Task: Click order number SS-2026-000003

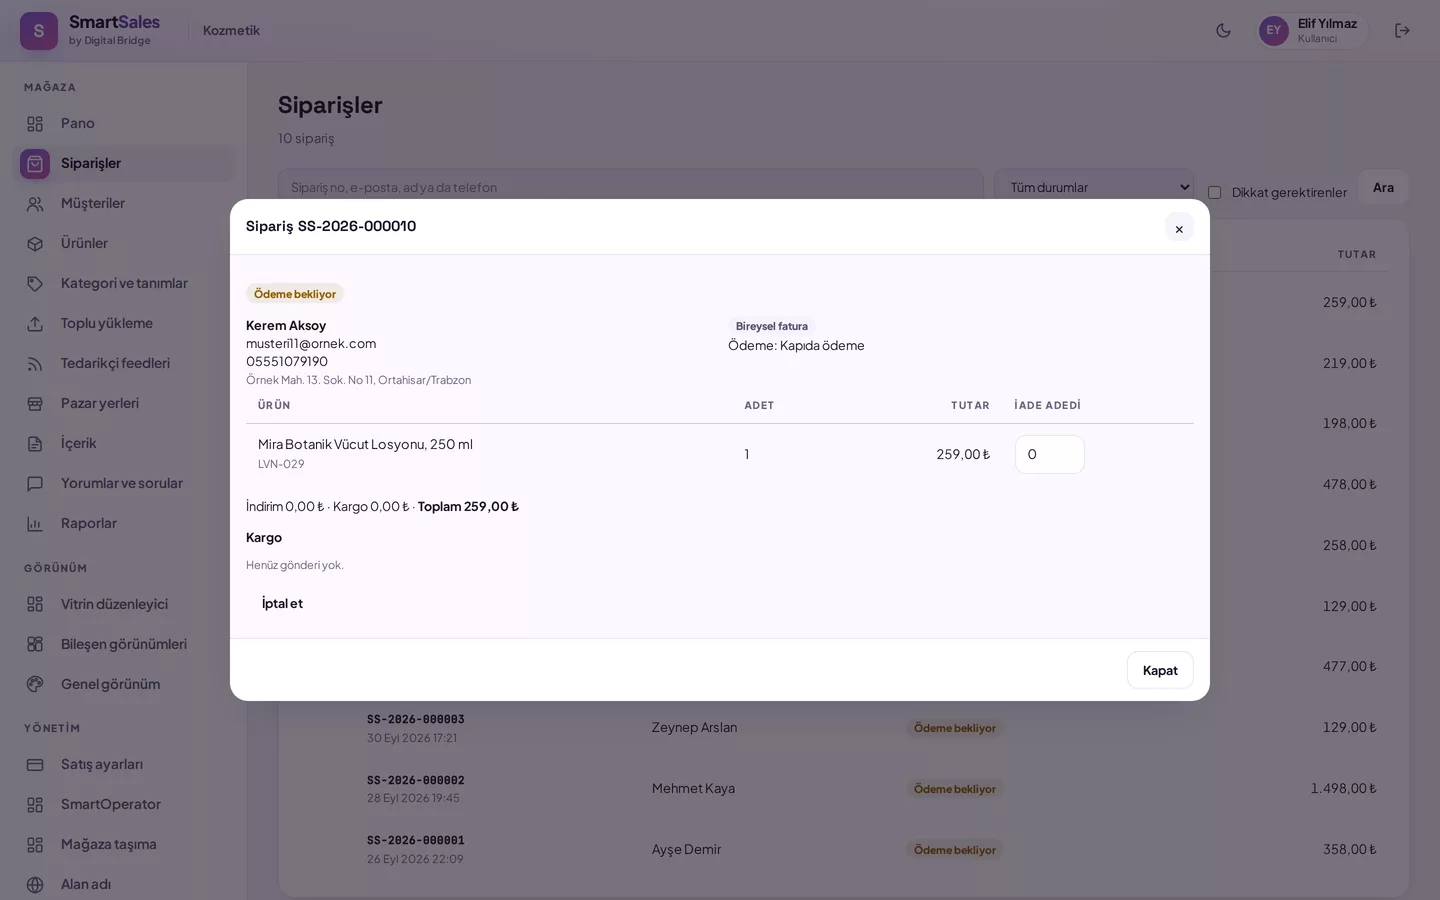Action: [415, 719]
